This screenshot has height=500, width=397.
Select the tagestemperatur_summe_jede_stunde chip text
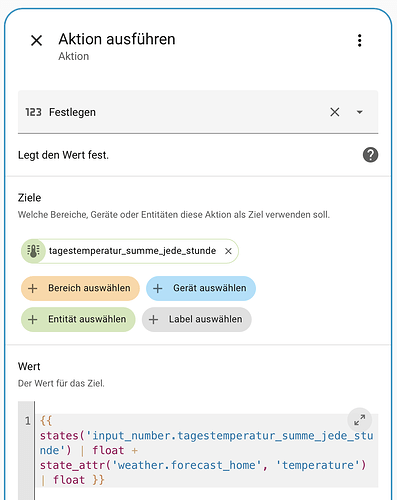point(132,251)
